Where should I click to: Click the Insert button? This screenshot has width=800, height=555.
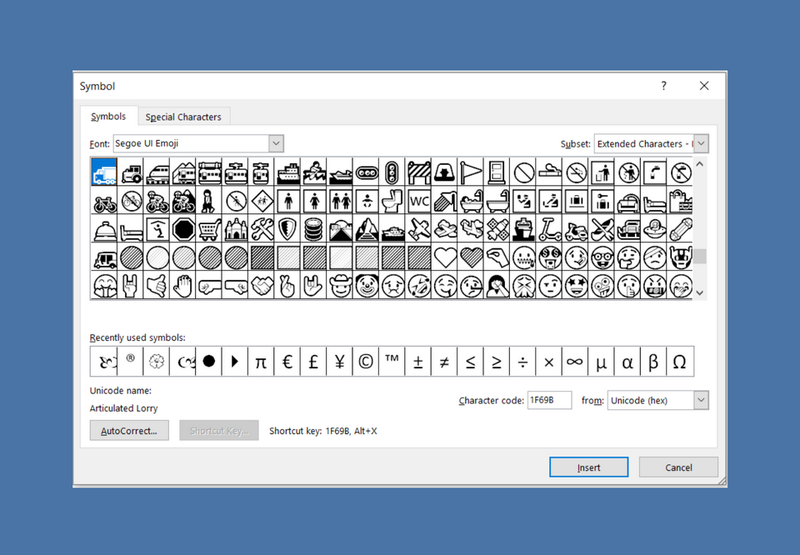click(589, 467)
